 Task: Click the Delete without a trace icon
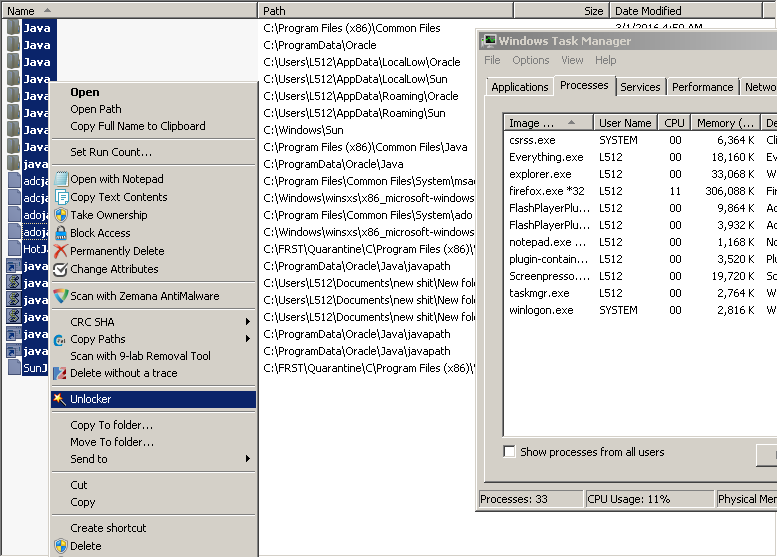[60, 373]
